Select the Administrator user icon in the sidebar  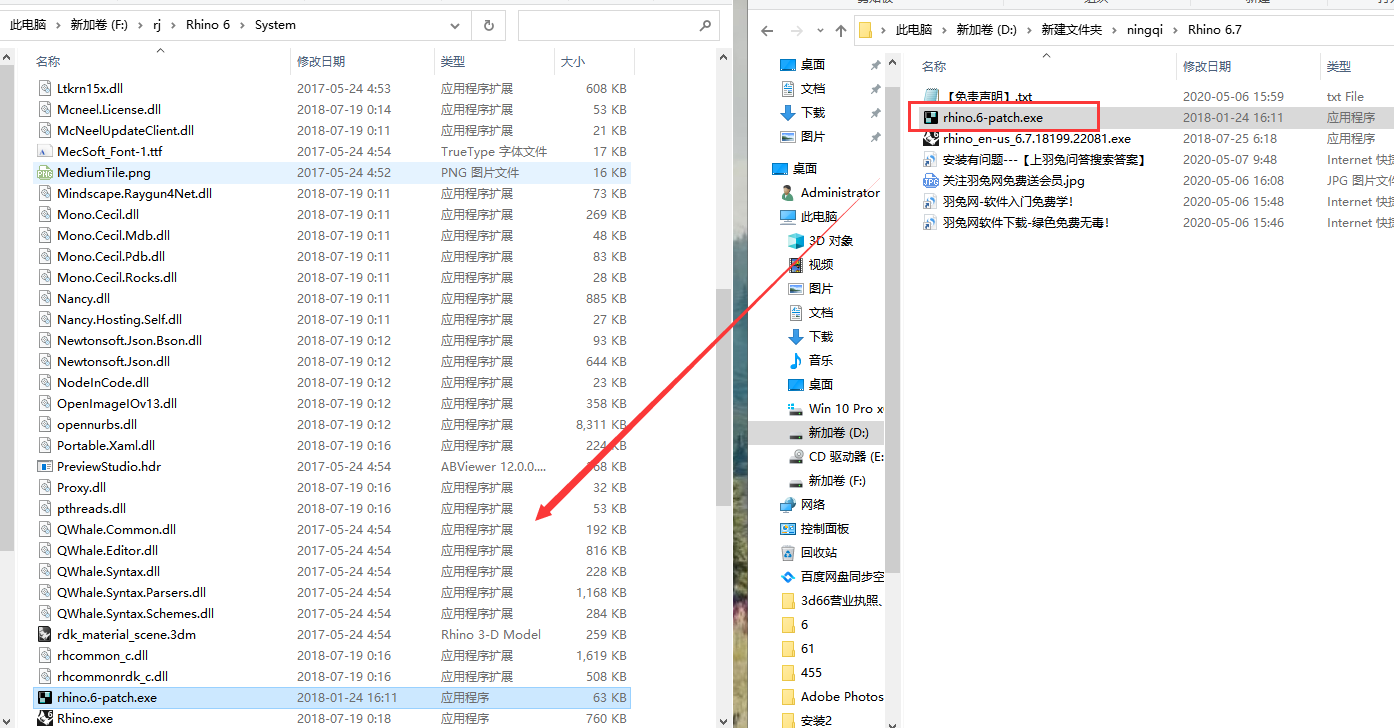click(x=788, y=193)
